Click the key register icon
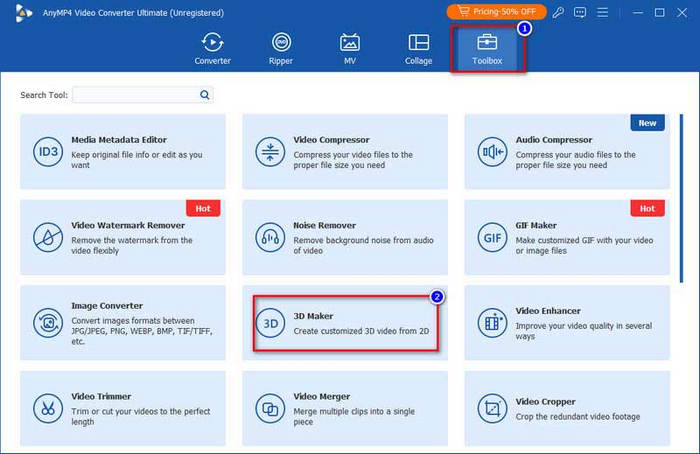The width and height of the screenshot is (700, 454). tap(558, 12)
